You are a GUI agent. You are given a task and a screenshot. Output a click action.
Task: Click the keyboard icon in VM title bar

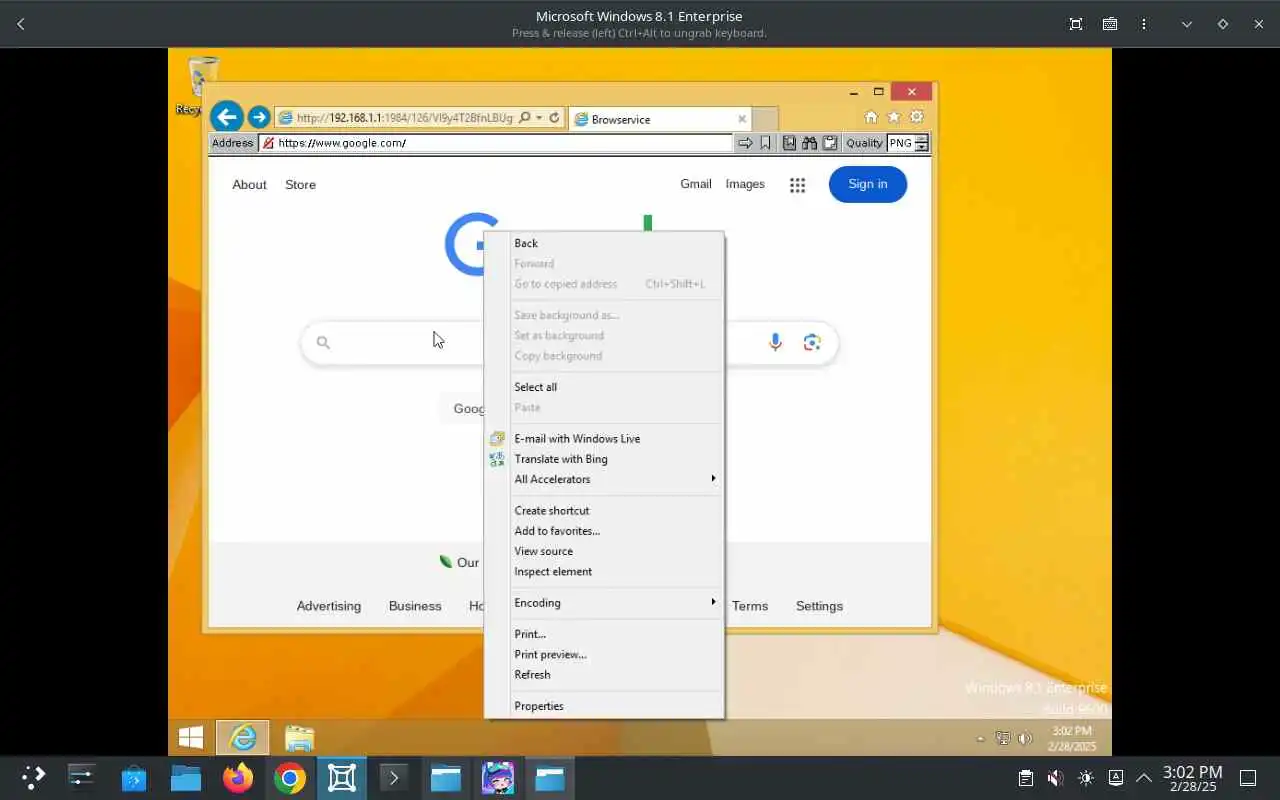click(x=1110, y=24)
